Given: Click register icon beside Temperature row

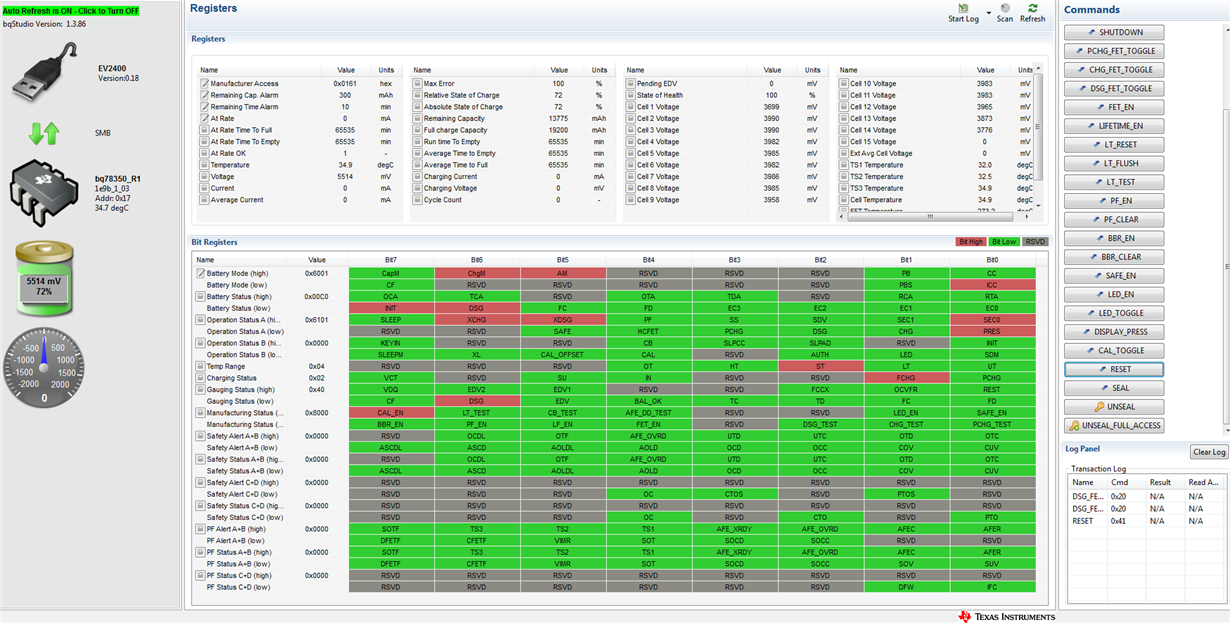Looking at the screenshot, I should coord(204,165).
